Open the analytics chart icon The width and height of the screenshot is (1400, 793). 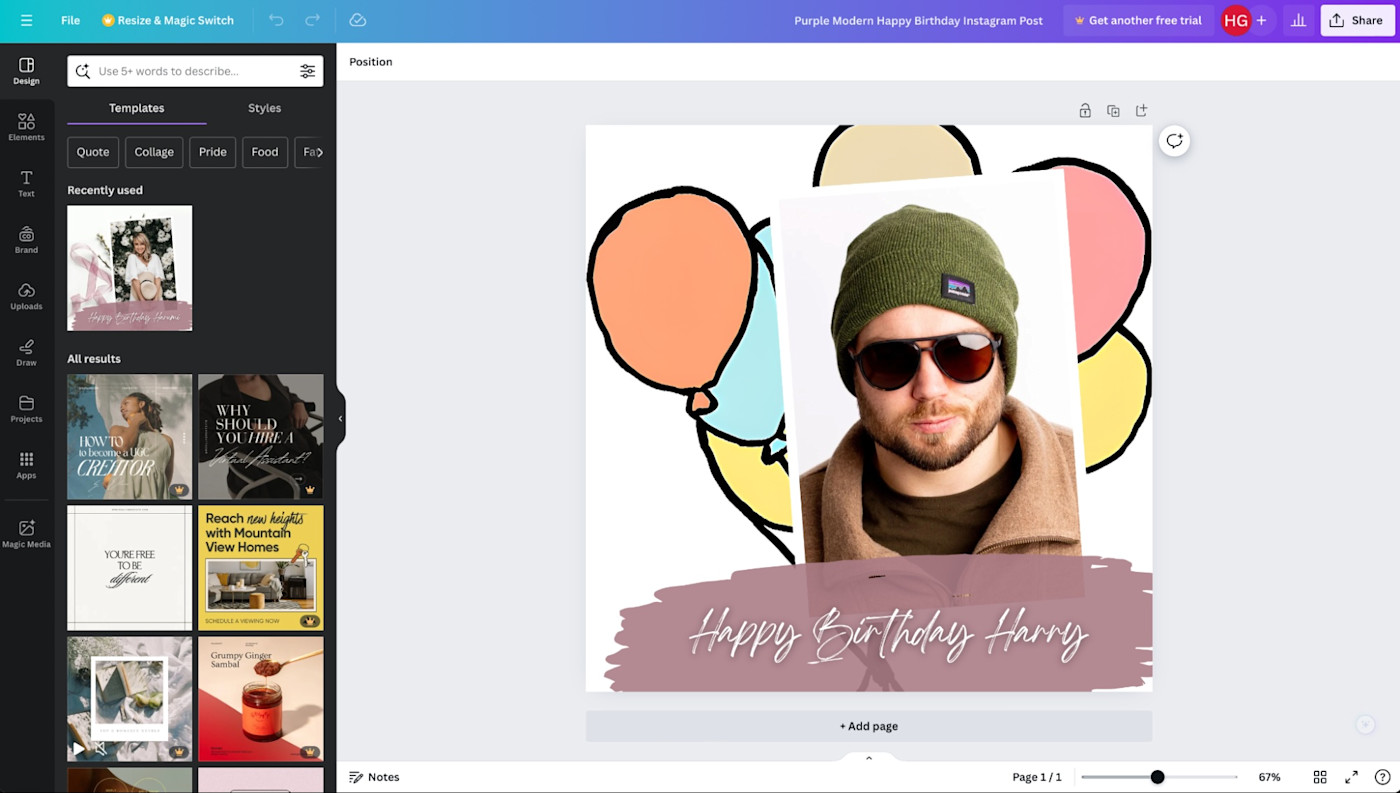pyautogui.click(x=1298, y=20)
